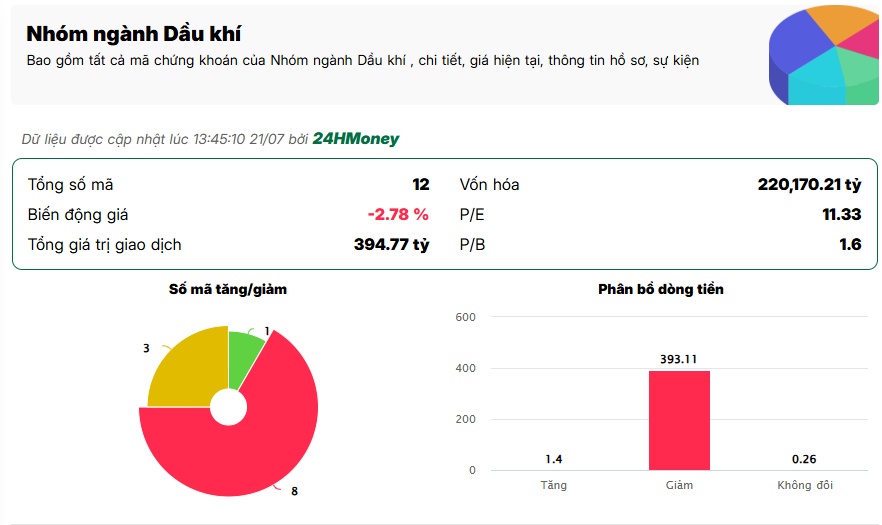Click the 3D pie chart illustration
This screenshot has width=882, height=525.
coord(823,55)
